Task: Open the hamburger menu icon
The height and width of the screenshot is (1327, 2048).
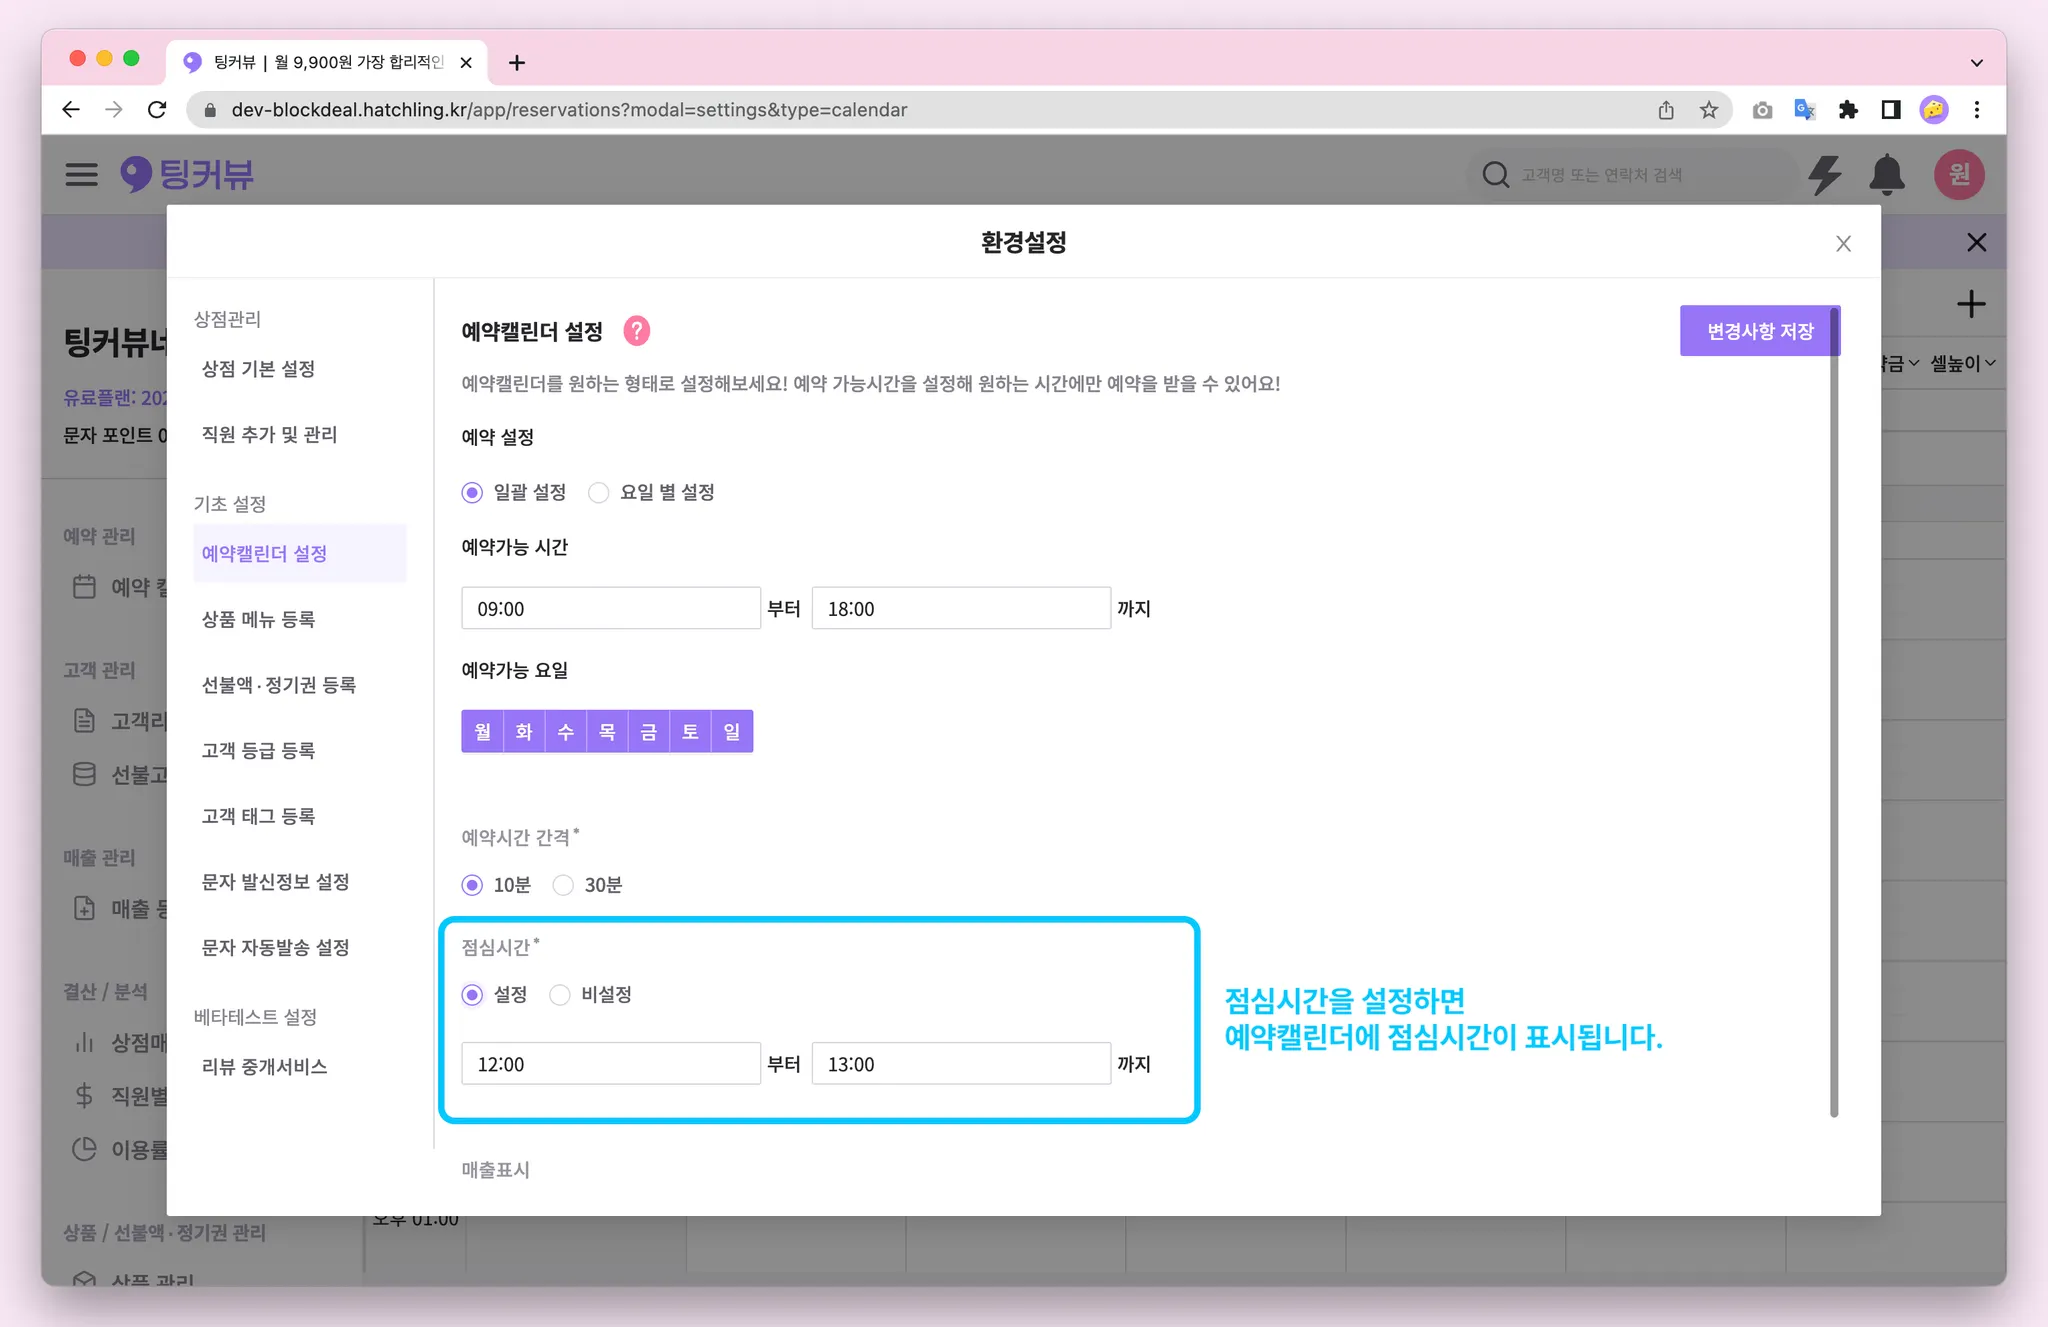Action: tap(82, 175)
